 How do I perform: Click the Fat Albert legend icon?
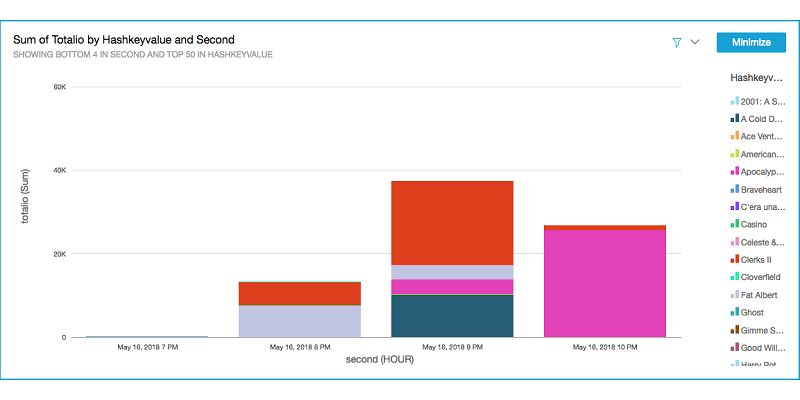pos(735,294)
